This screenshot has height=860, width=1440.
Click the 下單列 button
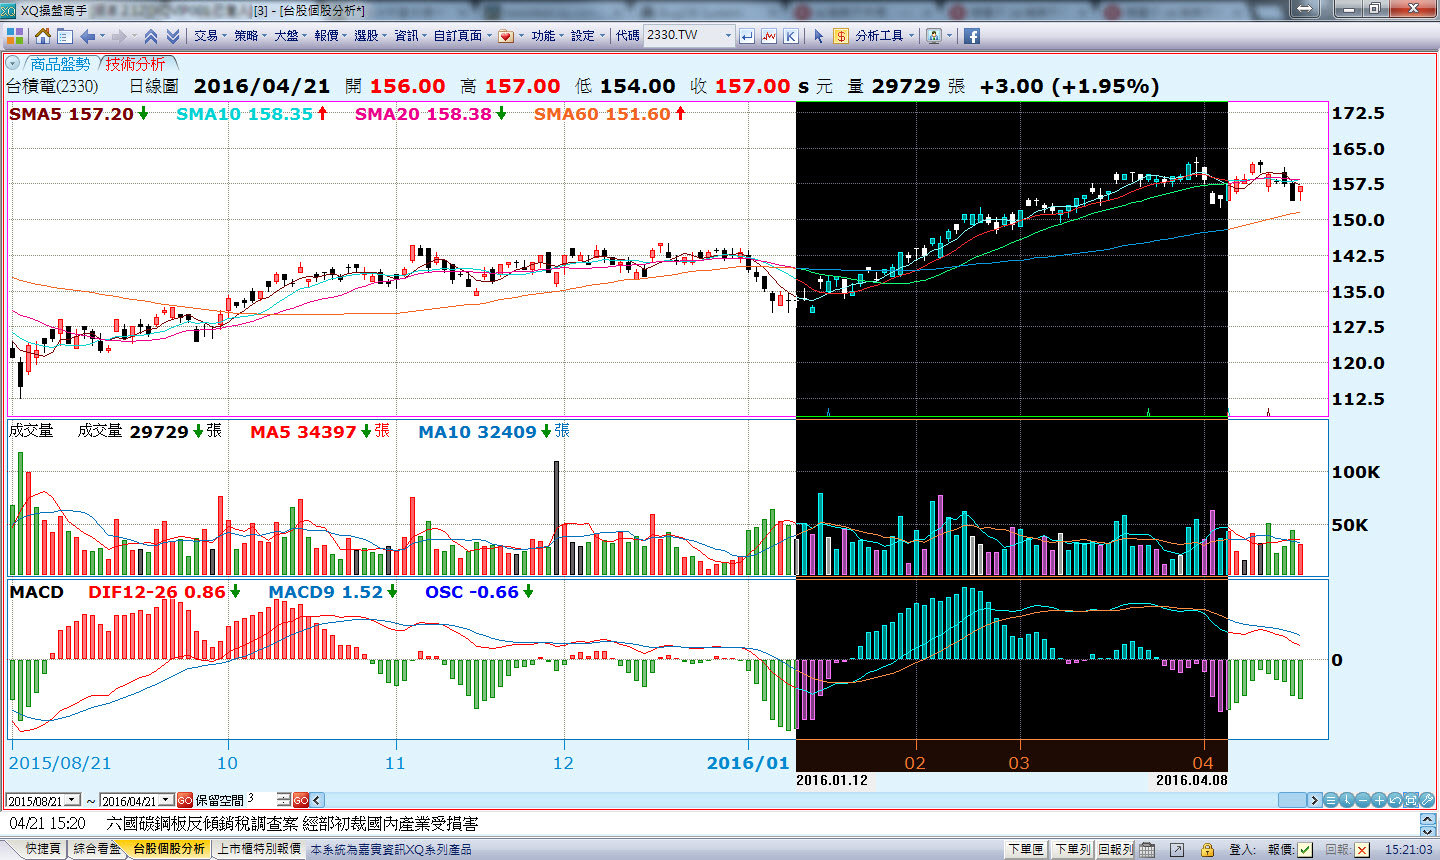pos(1072,849)
